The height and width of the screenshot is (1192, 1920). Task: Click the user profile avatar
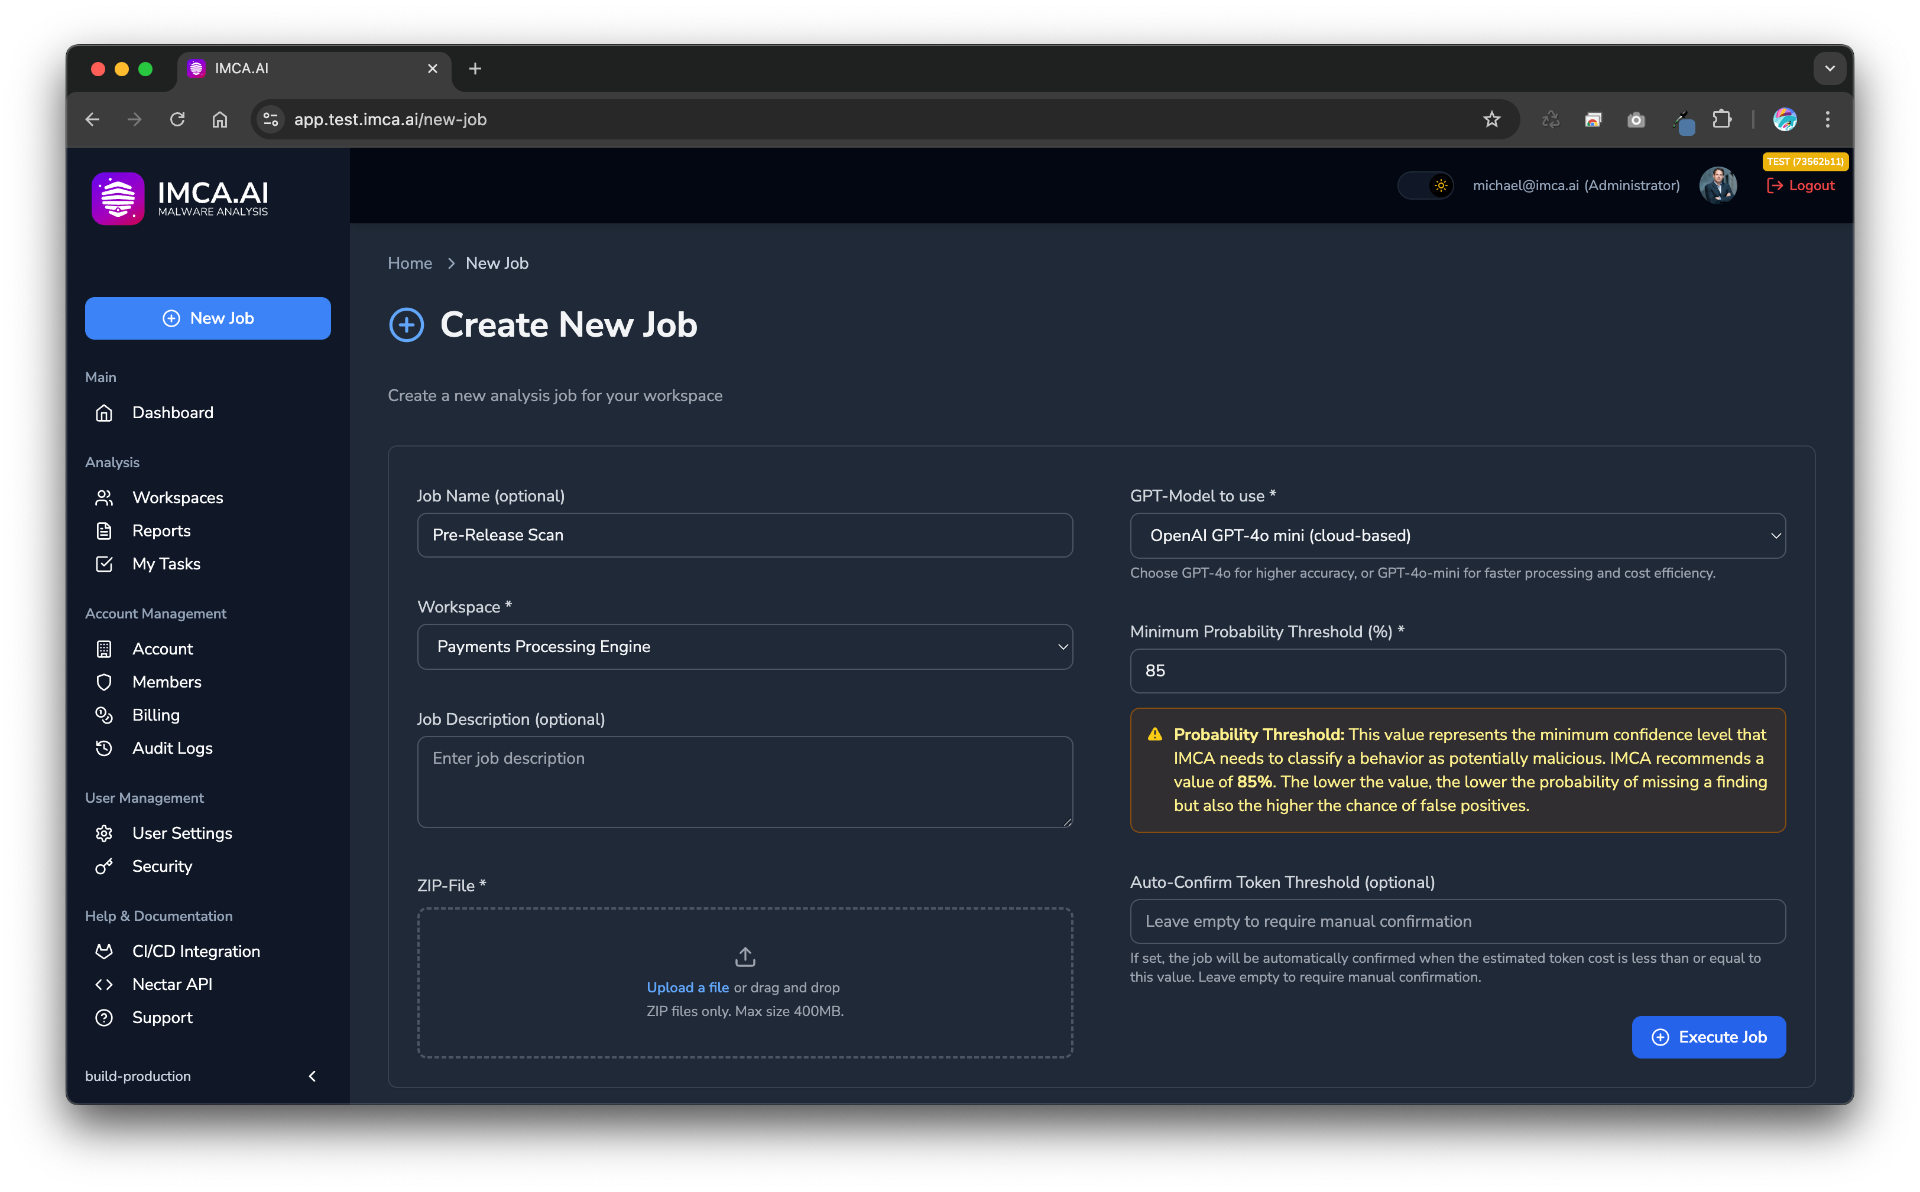coord(1718,185)
